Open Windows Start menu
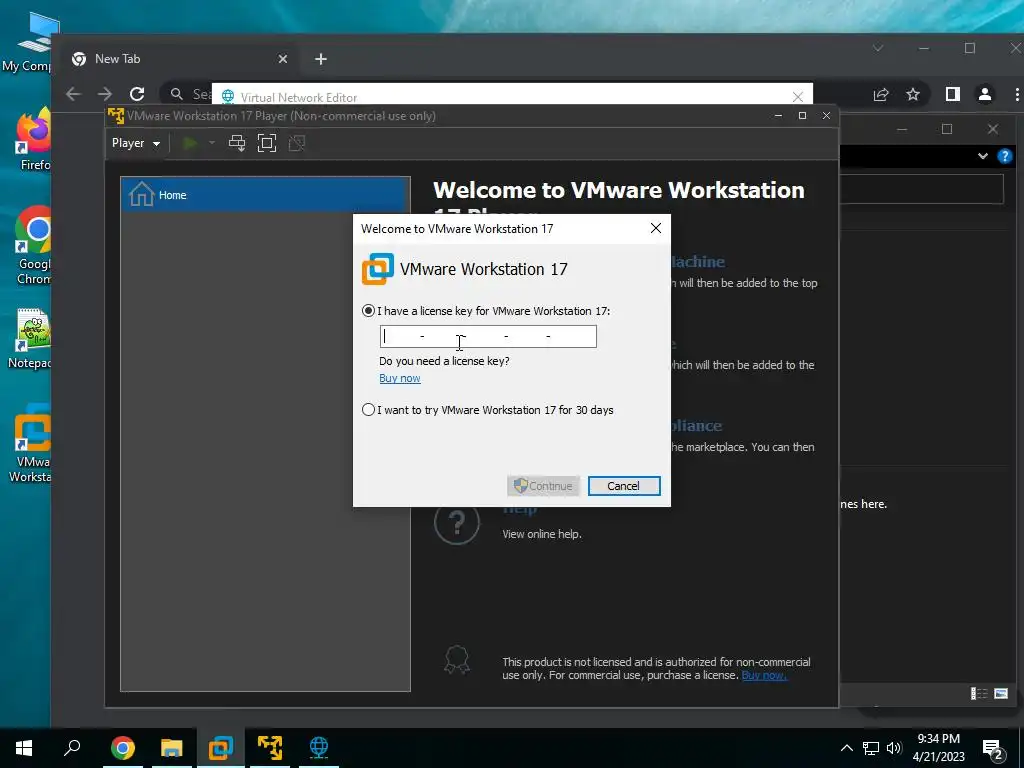 (24, 748)
